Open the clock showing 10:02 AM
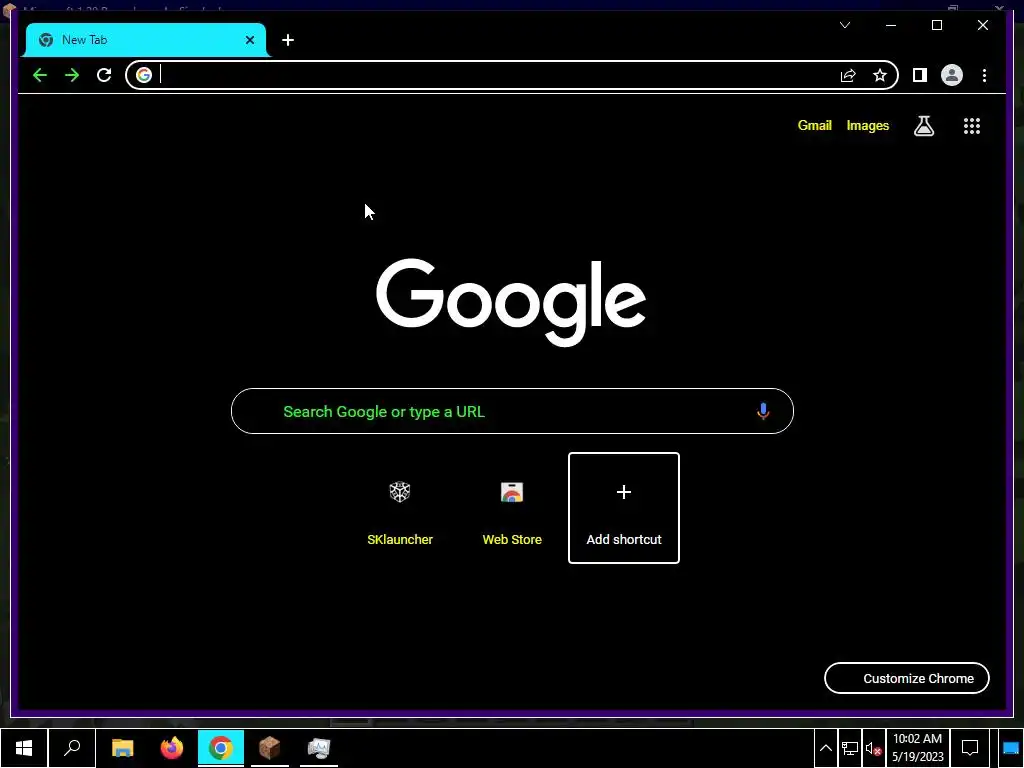This screenshot has height=768, width=1024. [918, 748]
